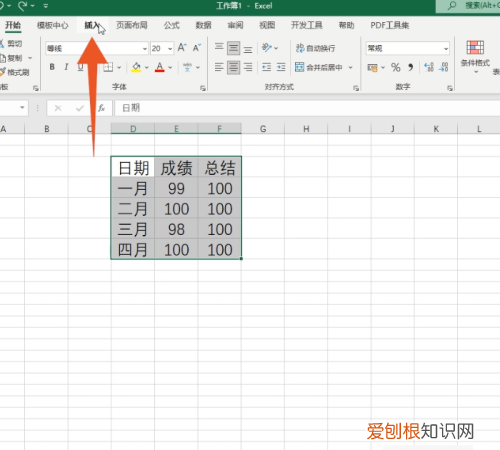This screenshot has width=500, height=450.
Task: Open the 字体 font dialog launcher
Action: tap(202, 88)
